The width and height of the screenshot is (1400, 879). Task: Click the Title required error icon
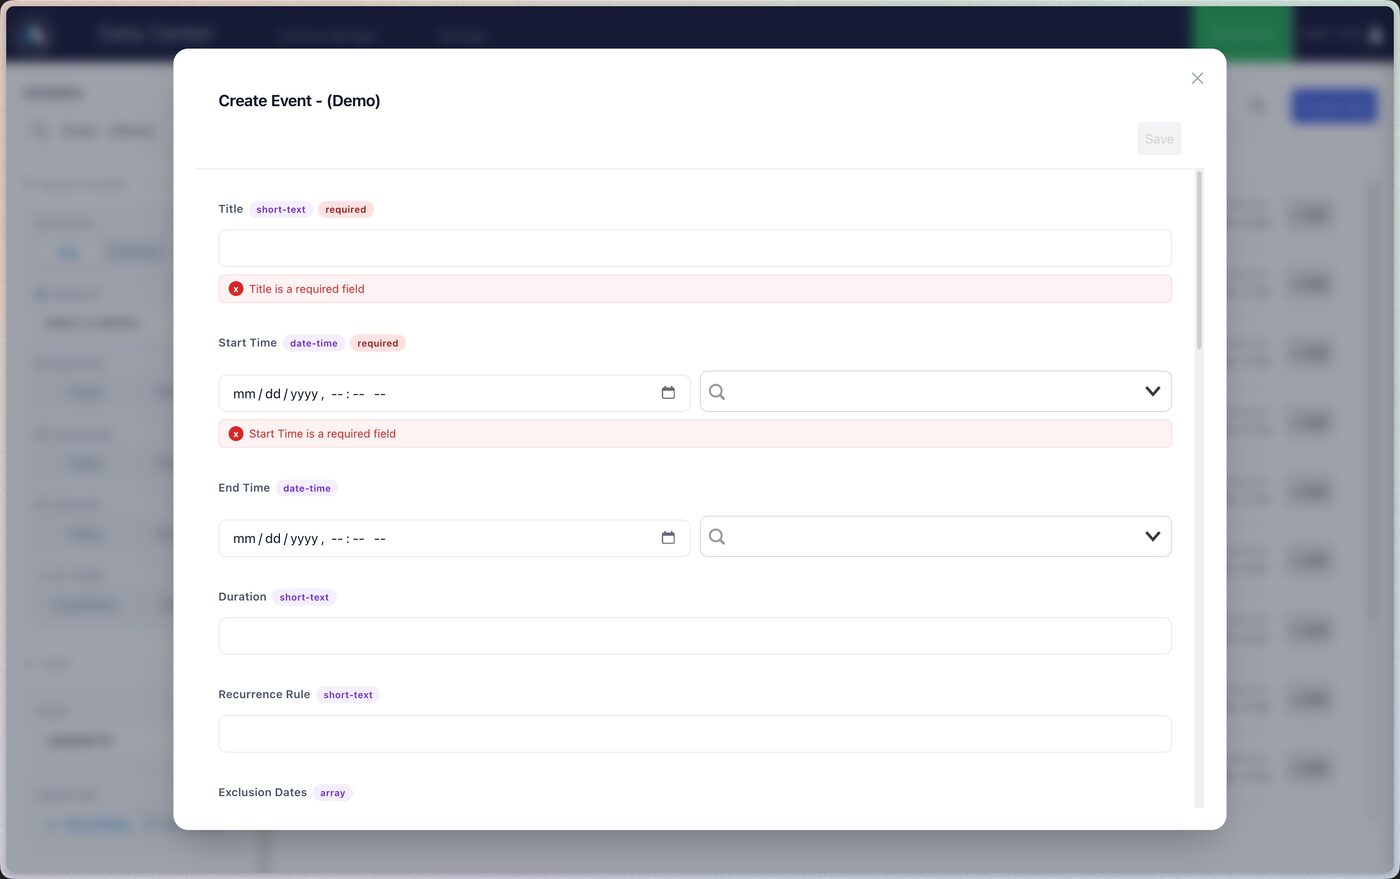point(236,289)
